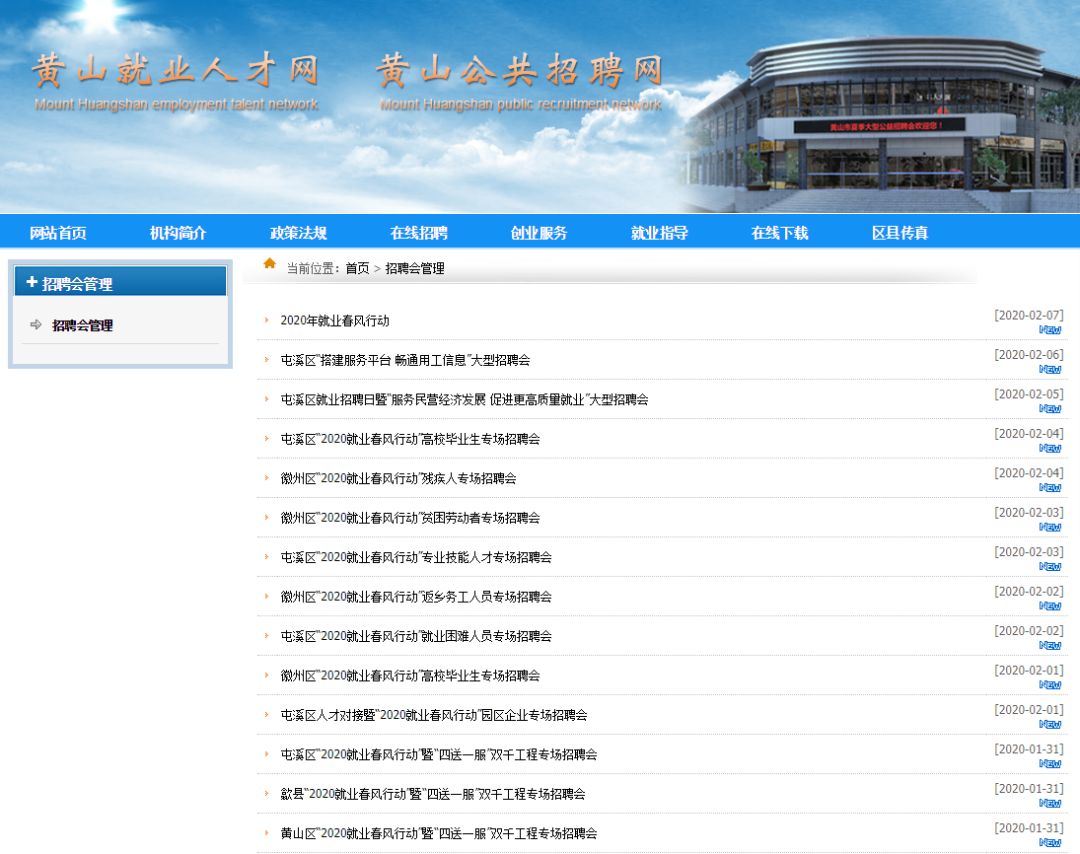Open the 网站首页 navigation item
The height and width of the screenshot is (854, 1080).
pyautogui.click(x=58, y=233)
